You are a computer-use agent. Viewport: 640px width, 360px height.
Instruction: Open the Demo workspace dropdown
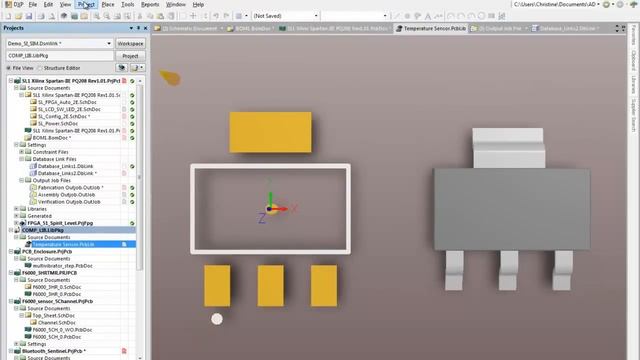(109, 43)
